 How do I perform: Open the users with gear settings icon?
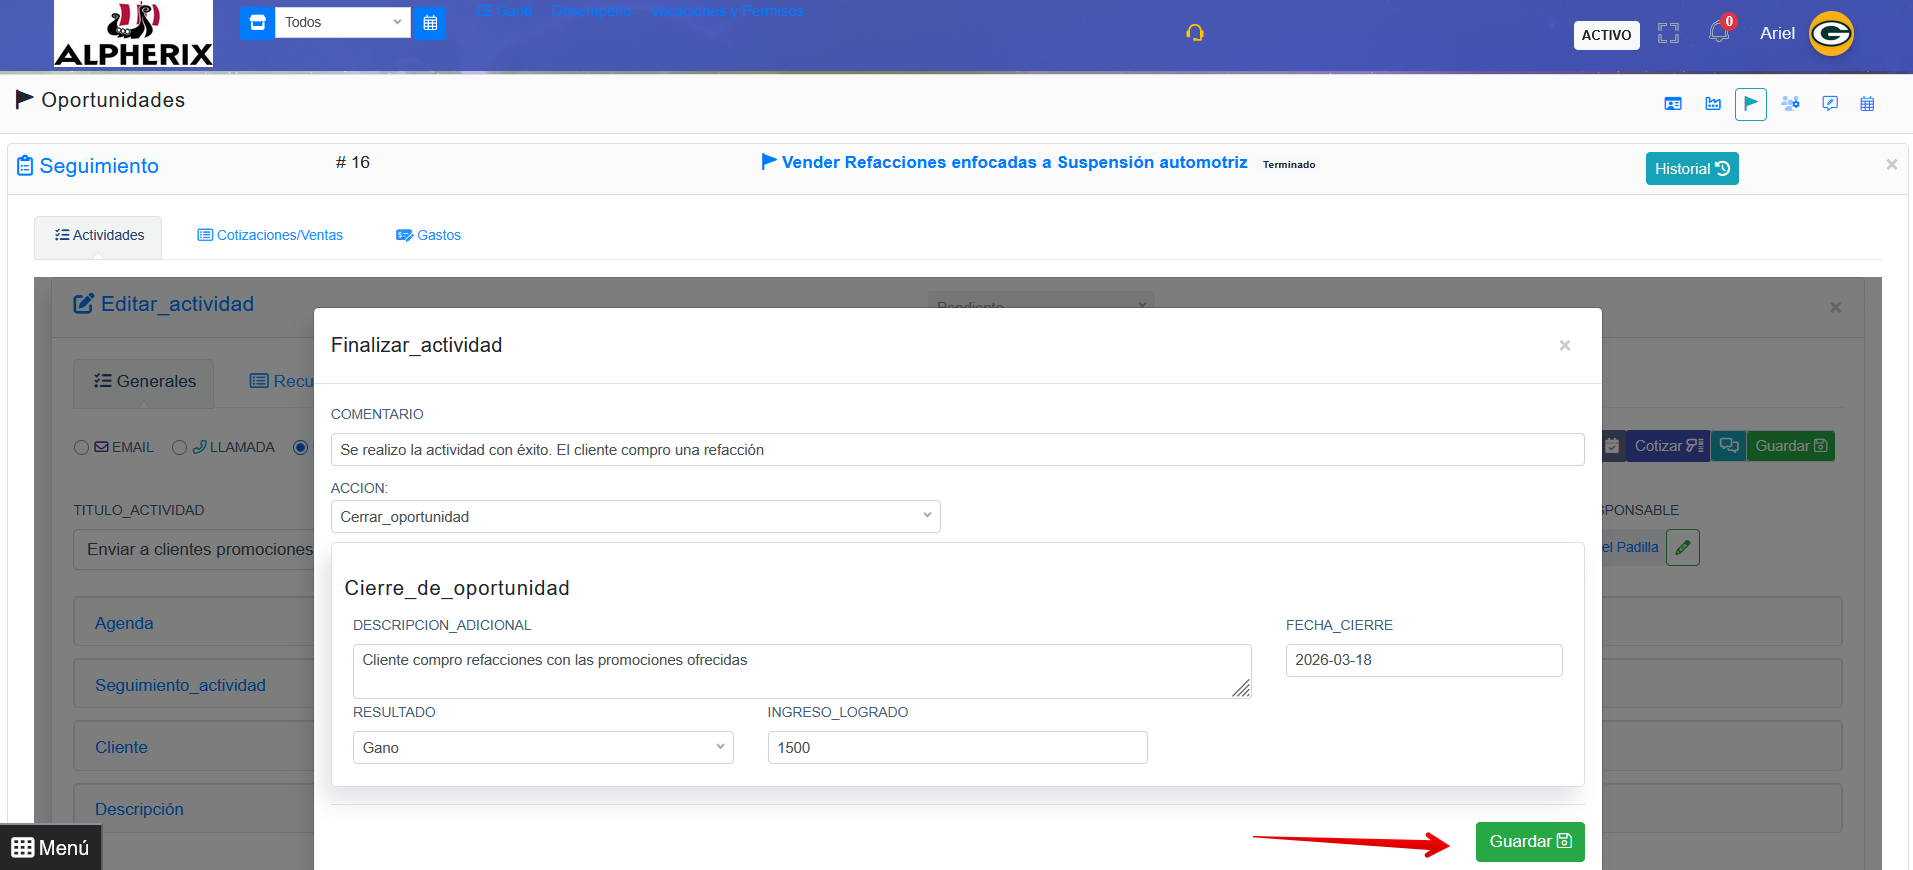pos(1790,104)
